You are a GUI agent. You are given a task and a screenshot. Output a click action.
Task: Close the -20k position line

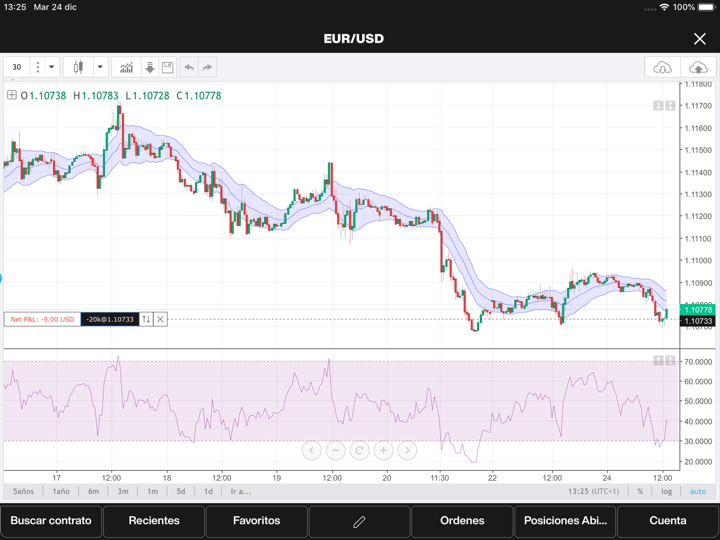point(160,319)
